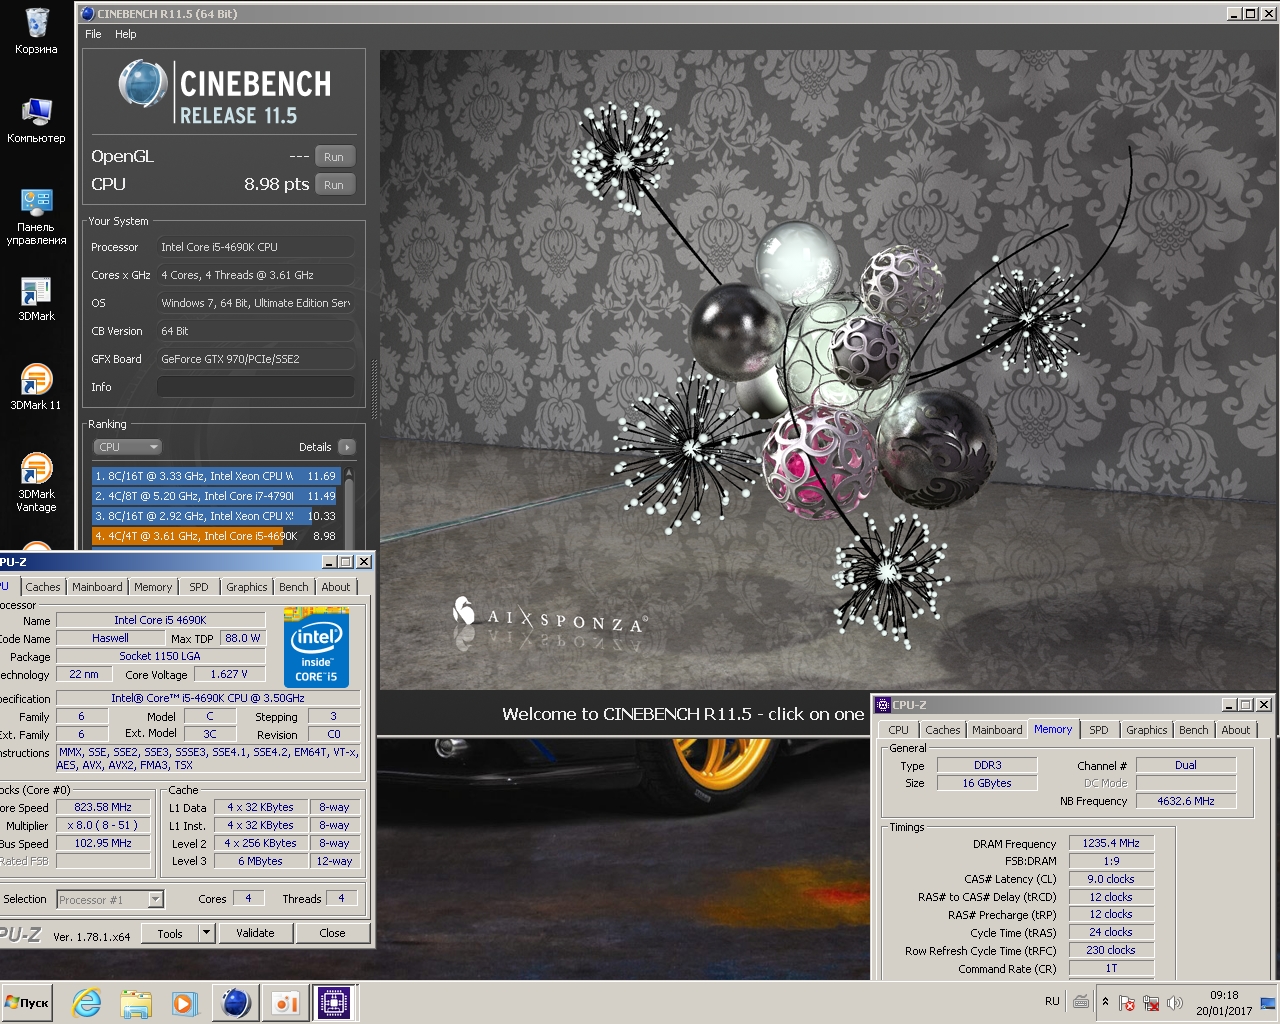Switch to Bench tab in left CPU-Z
1280x1024 pixels.
tap(294, 587)
